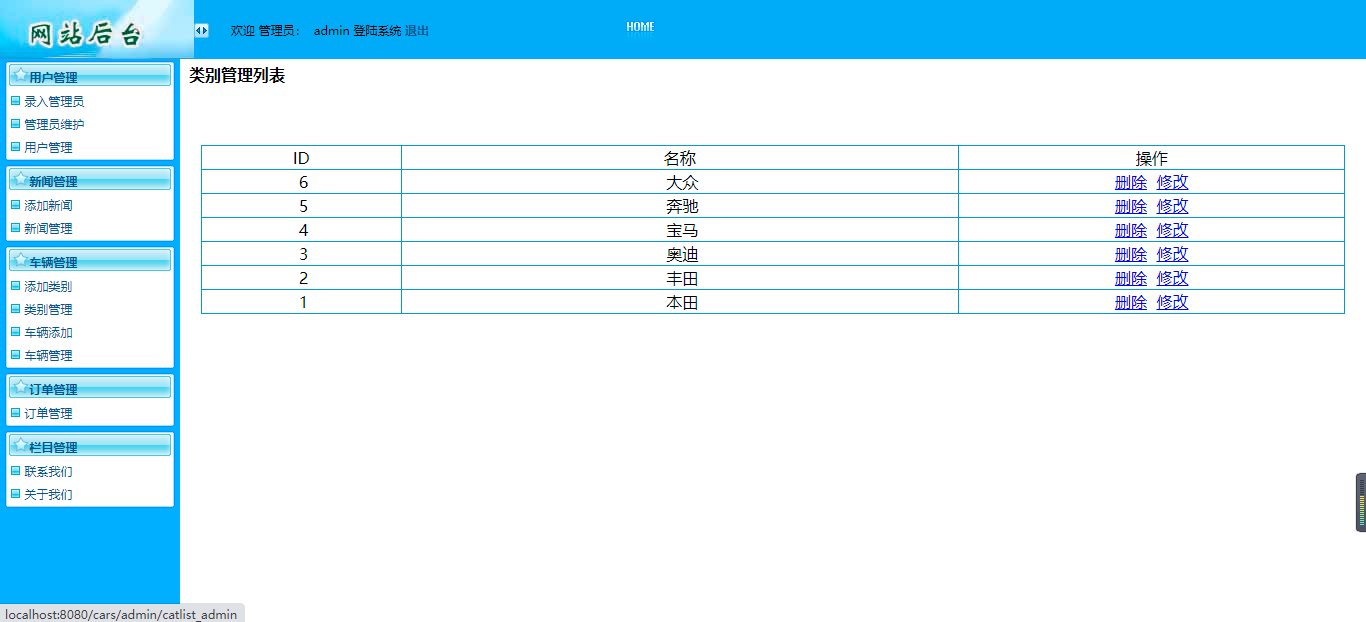Edit the 奥迪 category row
This screenshot has height=622, width=1366.
(1173, 254)
